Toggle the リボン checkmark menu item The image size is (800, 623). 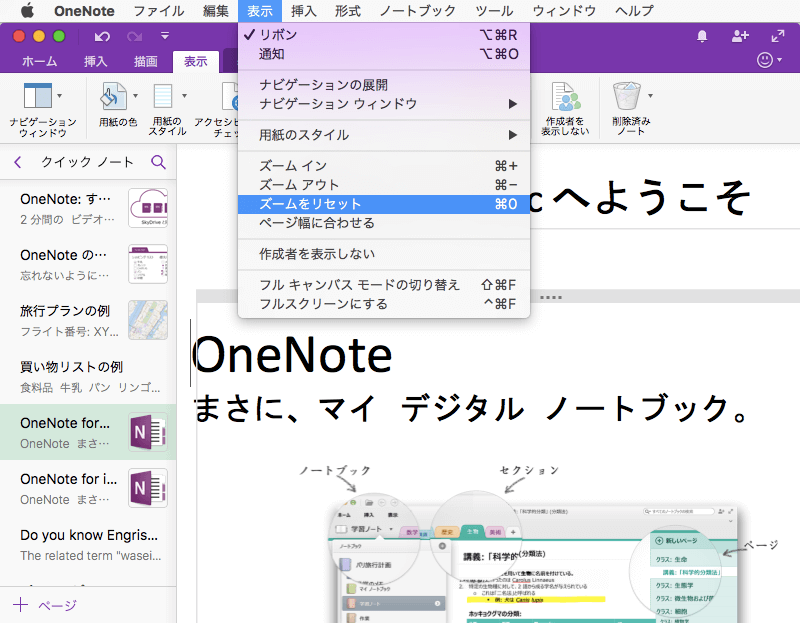point(384,35)
